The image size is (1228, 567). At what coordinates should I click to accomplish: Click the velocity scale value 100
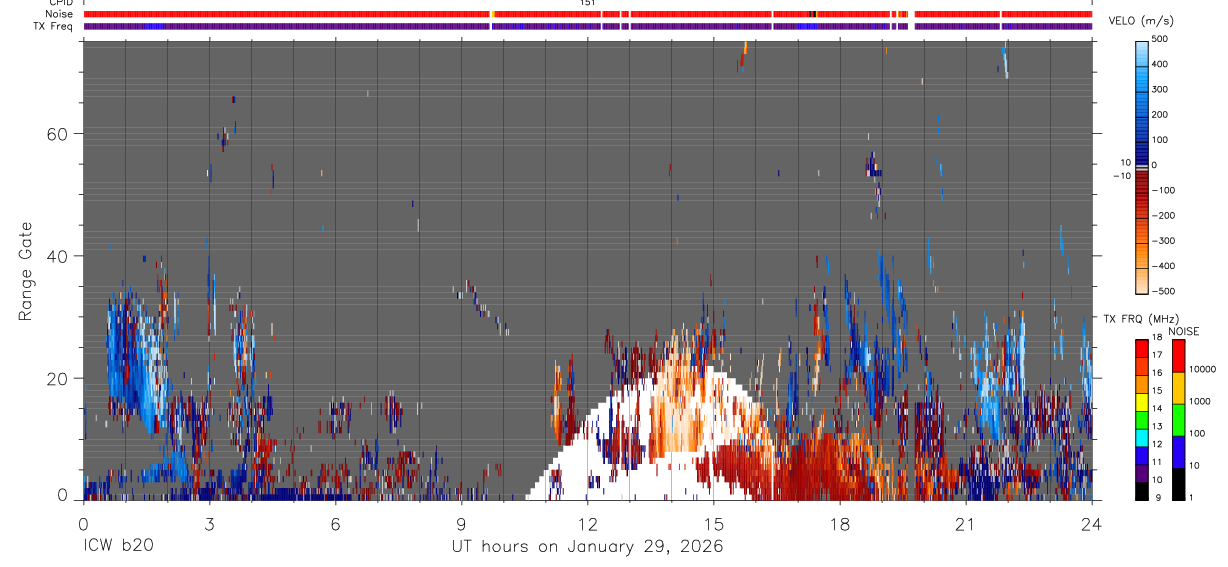pyautogui.click(x=1160, y=140)
